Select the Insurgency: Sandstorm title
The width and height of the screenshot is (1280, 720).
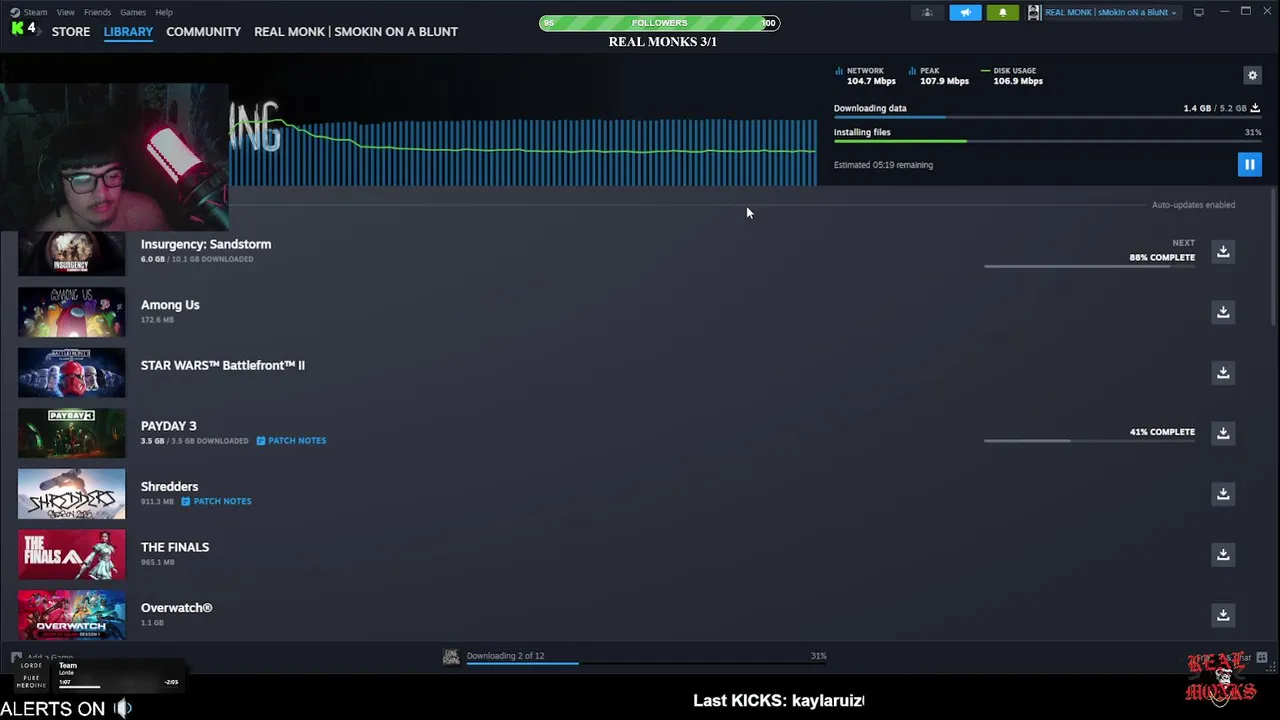pyautogui.click(x=206, y=244)
